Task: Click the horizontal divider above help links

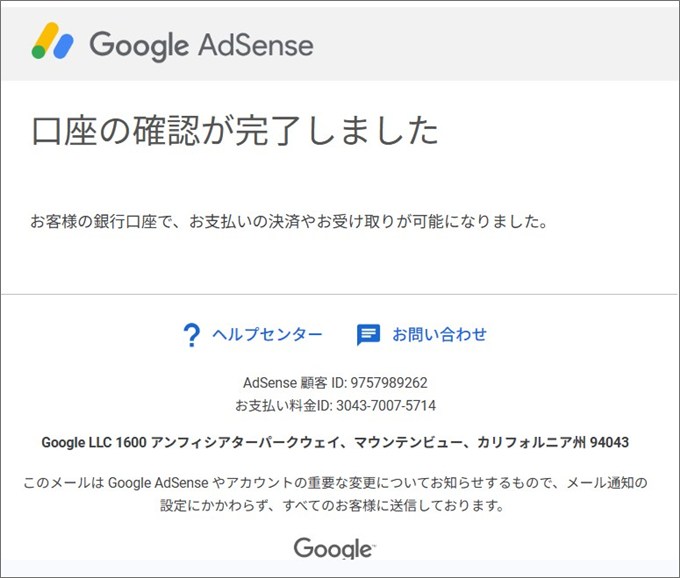Action: 340,294
